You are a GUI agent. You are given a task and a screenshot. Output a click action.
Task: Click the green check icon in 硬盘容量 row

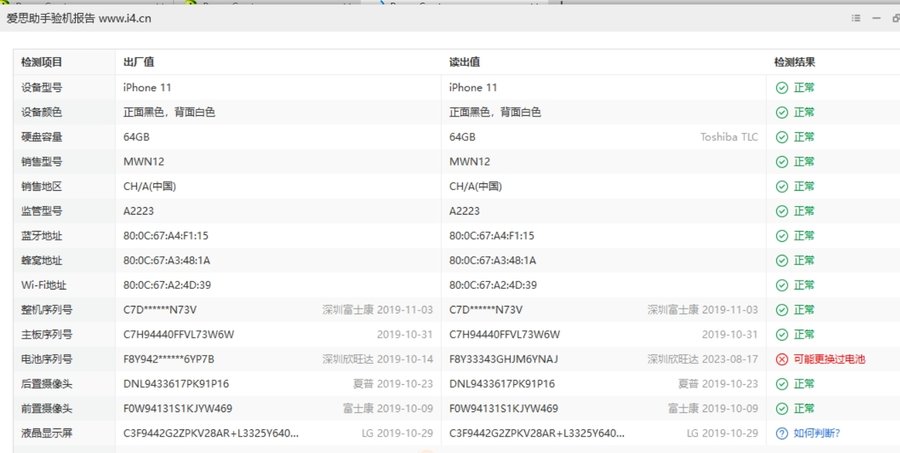tap(782, 137)
